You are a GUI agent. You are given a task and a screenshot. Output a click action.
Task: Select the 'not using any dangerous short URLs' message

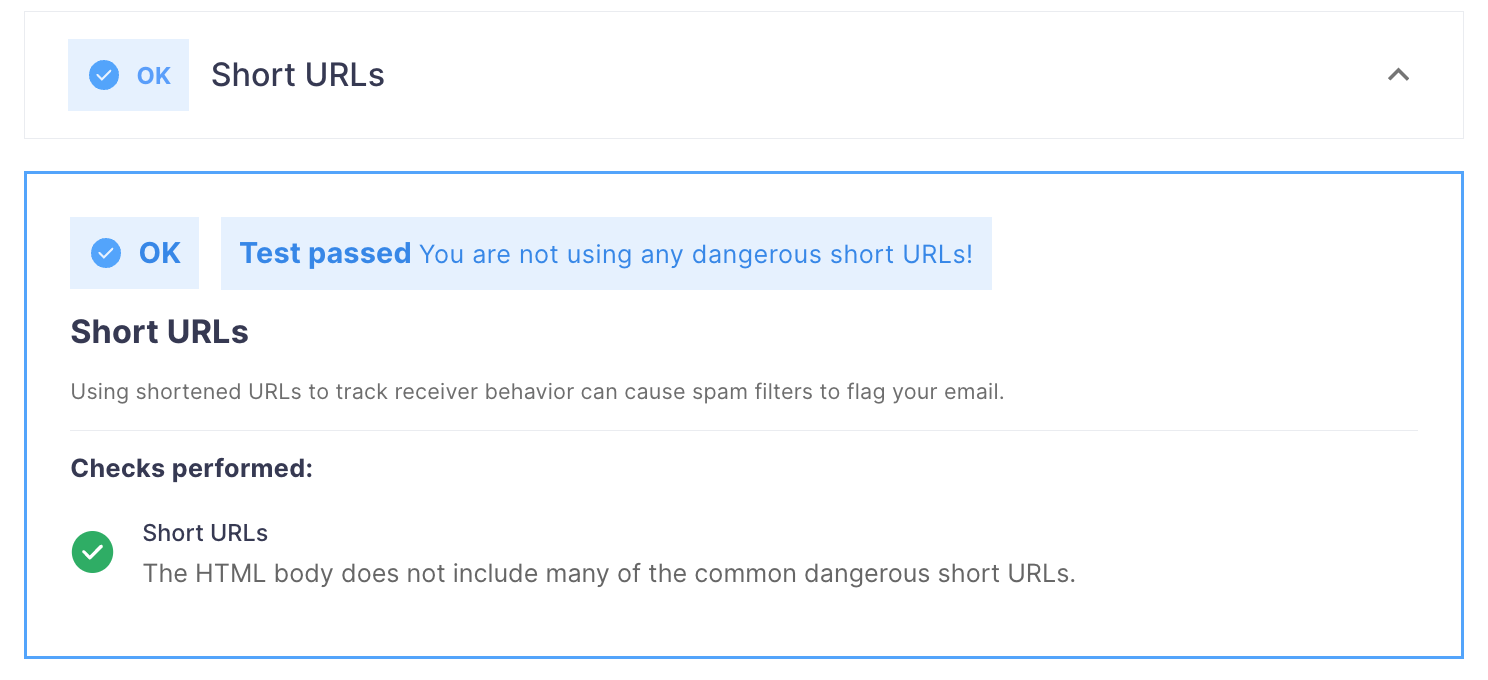[696, 254]
